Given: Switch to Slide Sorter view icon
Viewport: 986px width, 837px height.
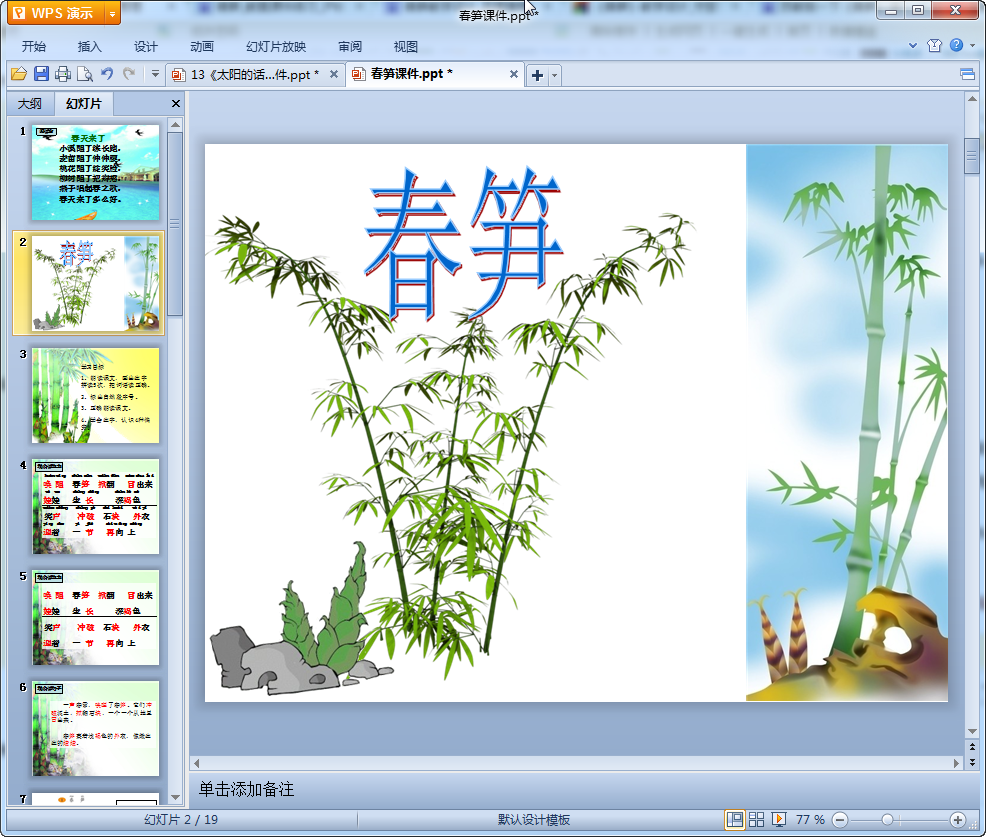Looking at the screenshot, I should (x=756, y=819).
